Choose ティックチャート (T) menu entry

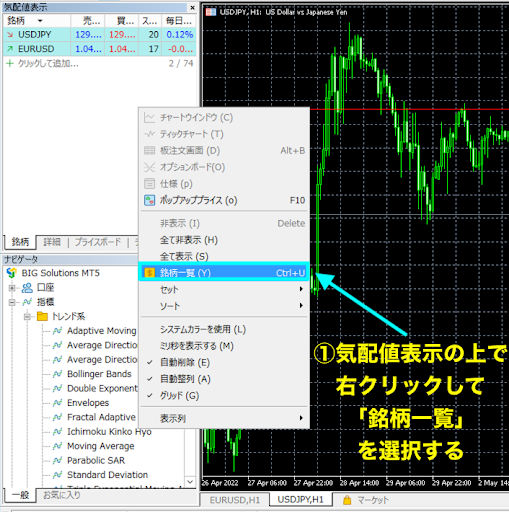[224, 134]
